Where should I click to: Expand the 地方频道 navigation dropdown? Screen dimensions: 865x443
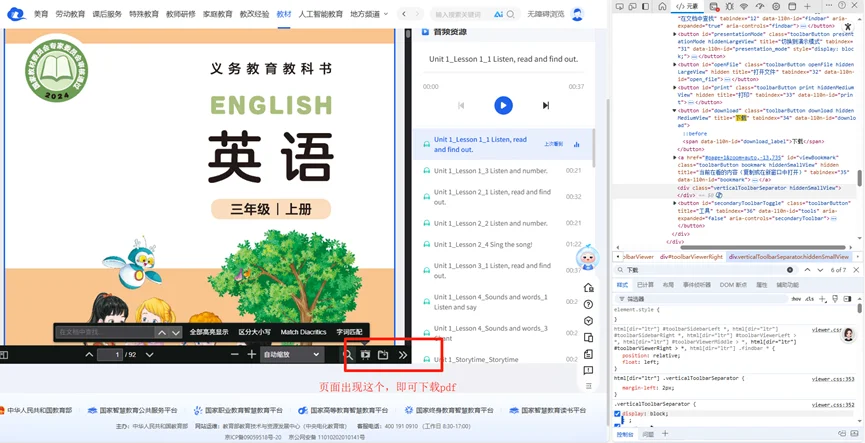click(369, 14)
